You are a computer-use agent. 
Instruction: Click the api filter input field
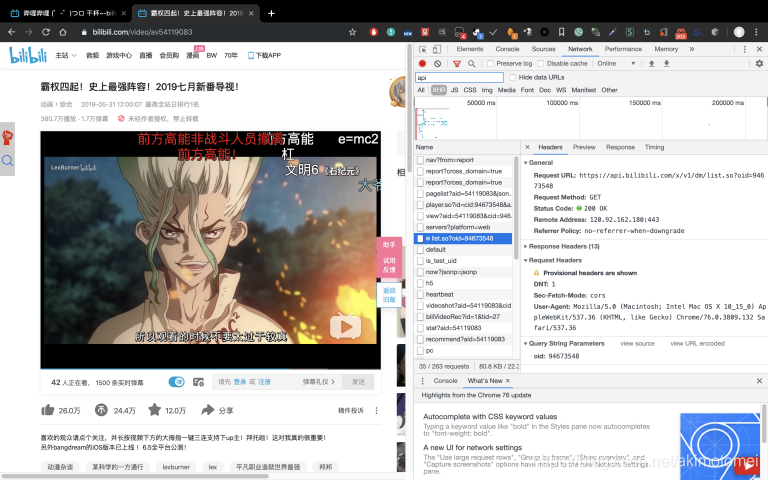(x=459, y=77)
